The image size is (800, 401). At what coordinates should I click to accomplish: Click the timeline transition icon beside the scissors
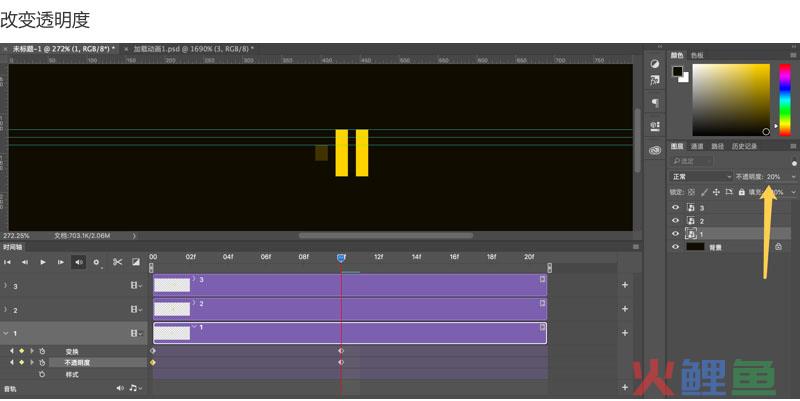click(x=136, y=262)
